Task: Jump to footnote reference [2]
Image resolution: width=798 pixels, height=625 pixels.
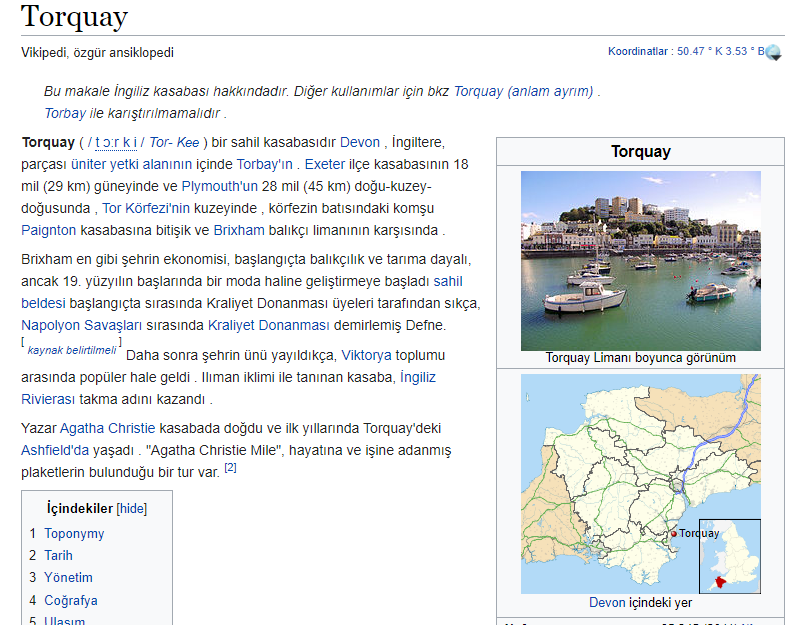Action: 231,467
